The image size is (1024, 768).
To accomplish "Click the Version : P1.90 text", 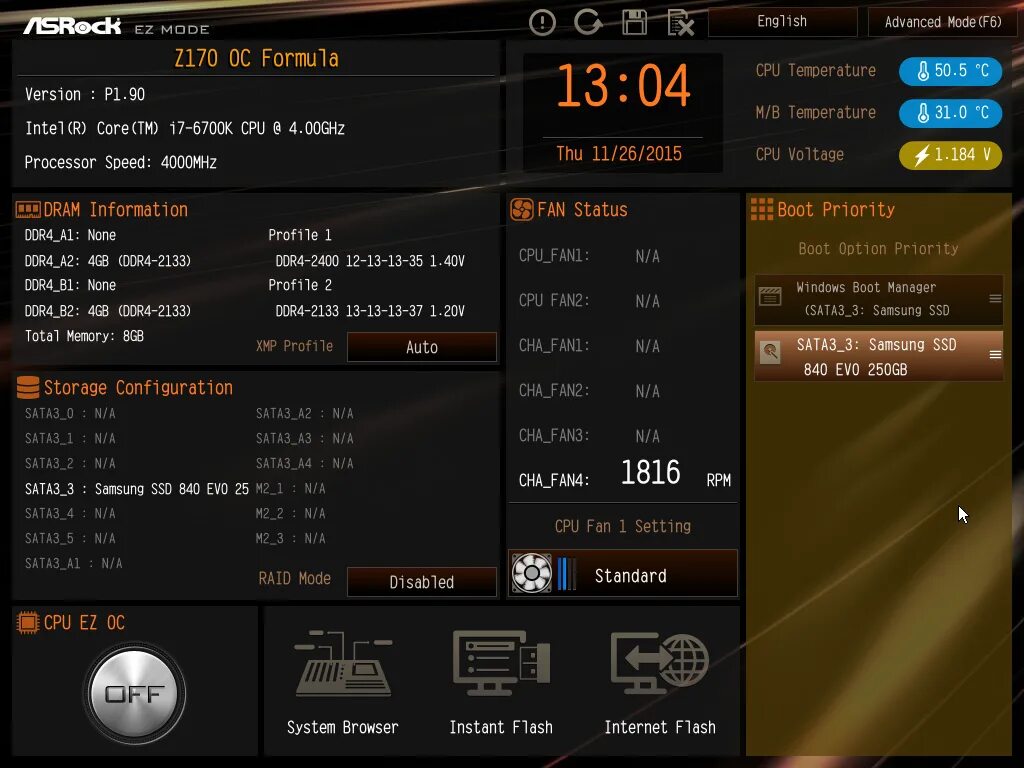I will [85, 95].
